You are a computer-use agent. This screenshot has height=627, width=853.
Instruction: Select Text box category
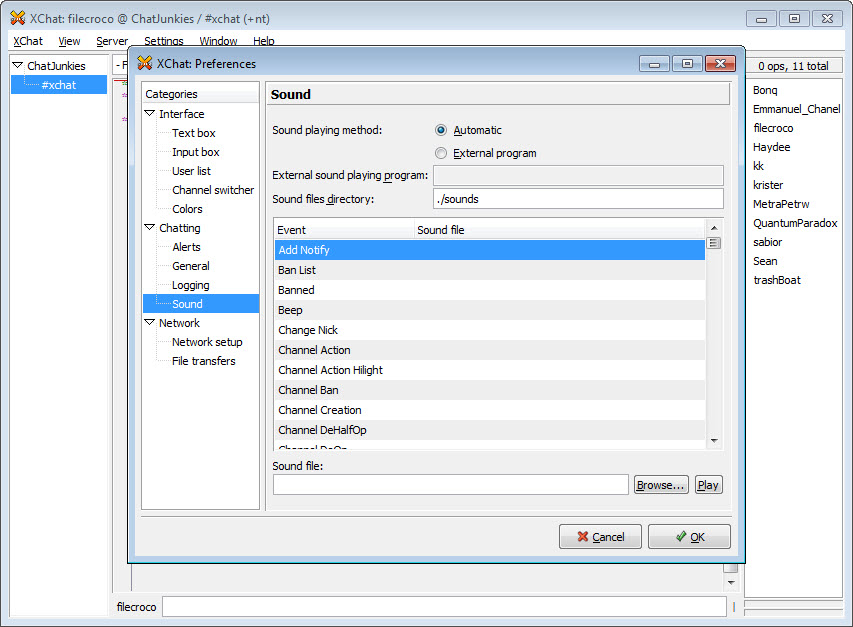[194, 133]
